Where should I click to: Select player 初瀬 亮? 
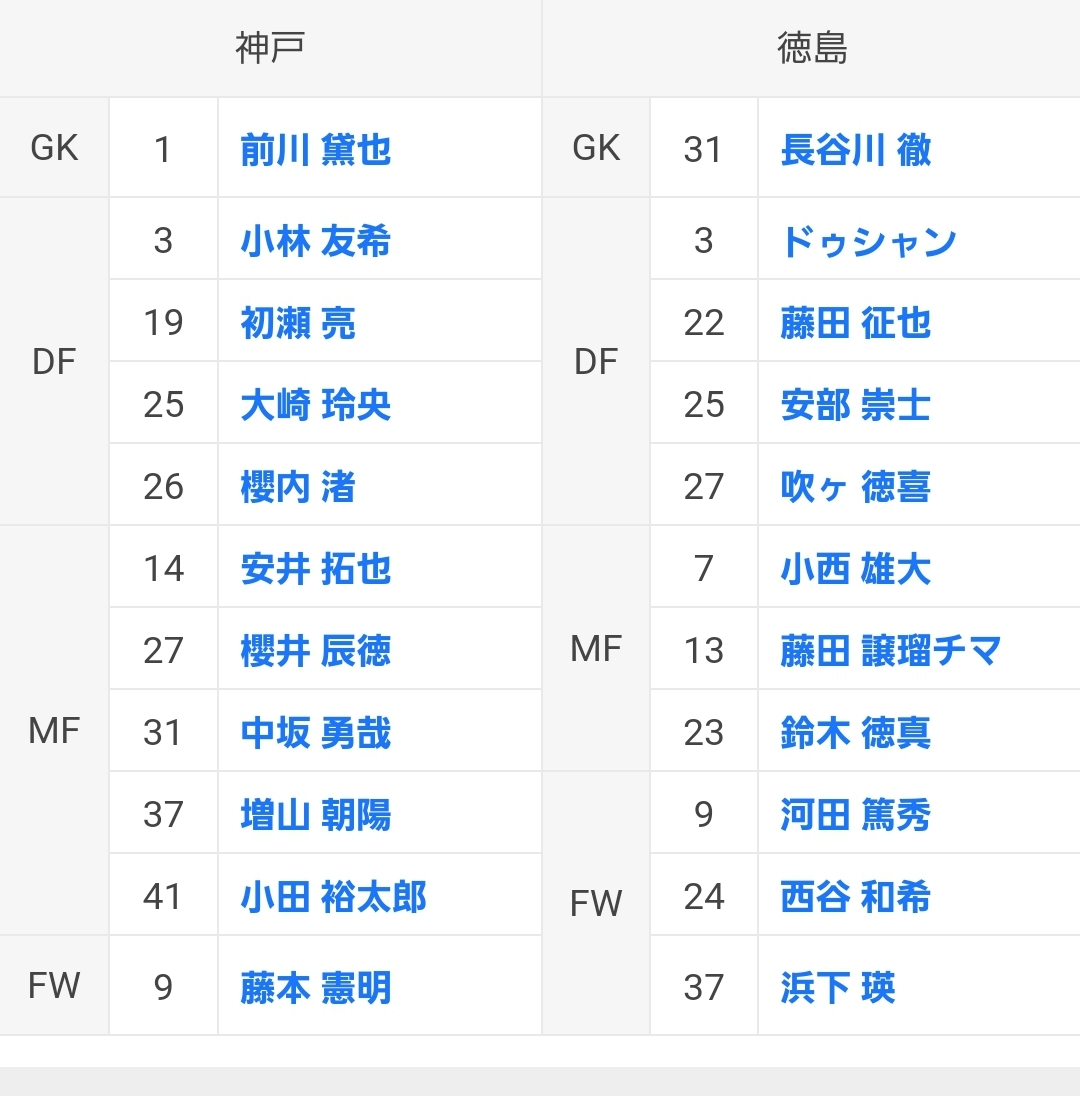pos(298,323)
